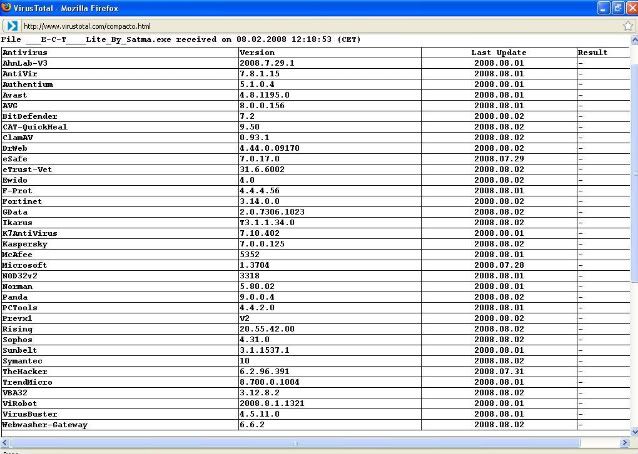Select the Authentium antivirus name
Viewport: 638px width, 454px height.
tap(28, 84)
